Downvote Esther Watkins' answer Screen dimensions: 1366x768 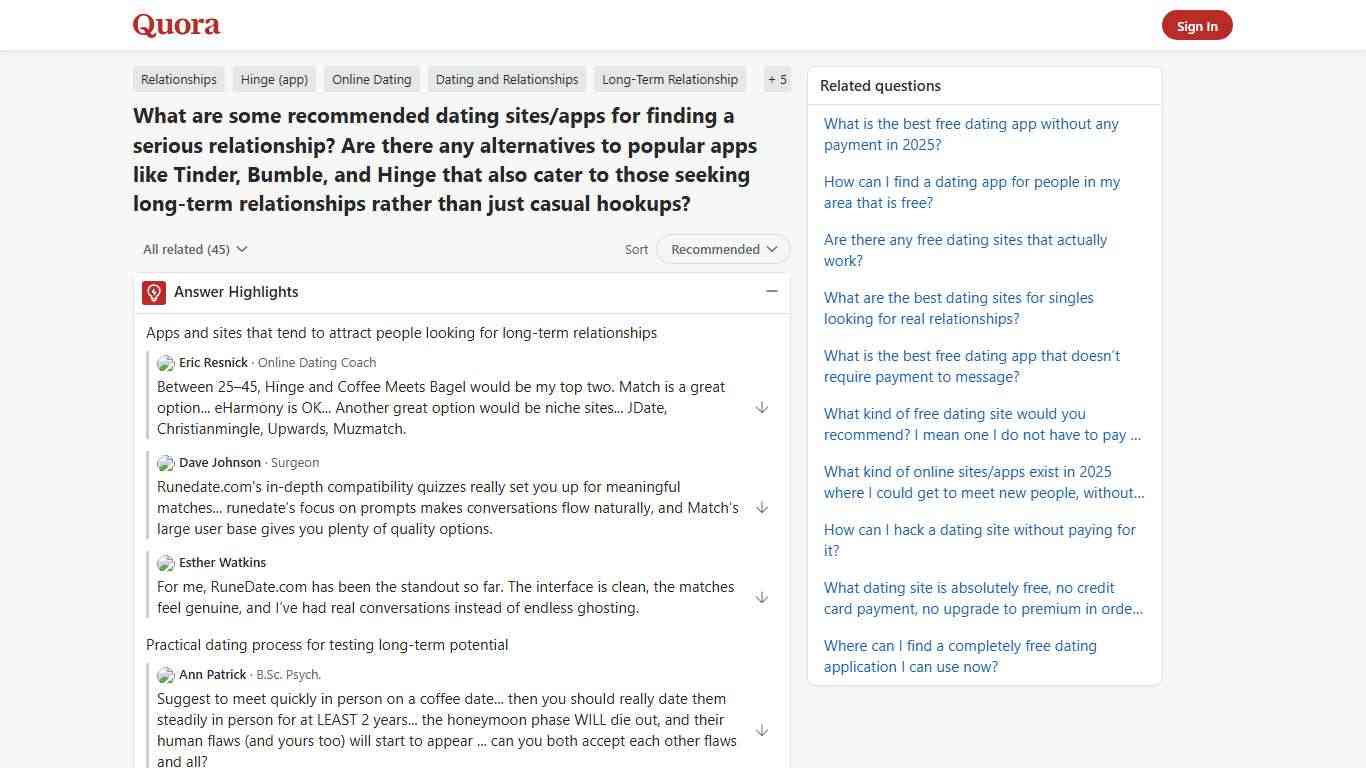pyautogui.click(x=762, y=597)
